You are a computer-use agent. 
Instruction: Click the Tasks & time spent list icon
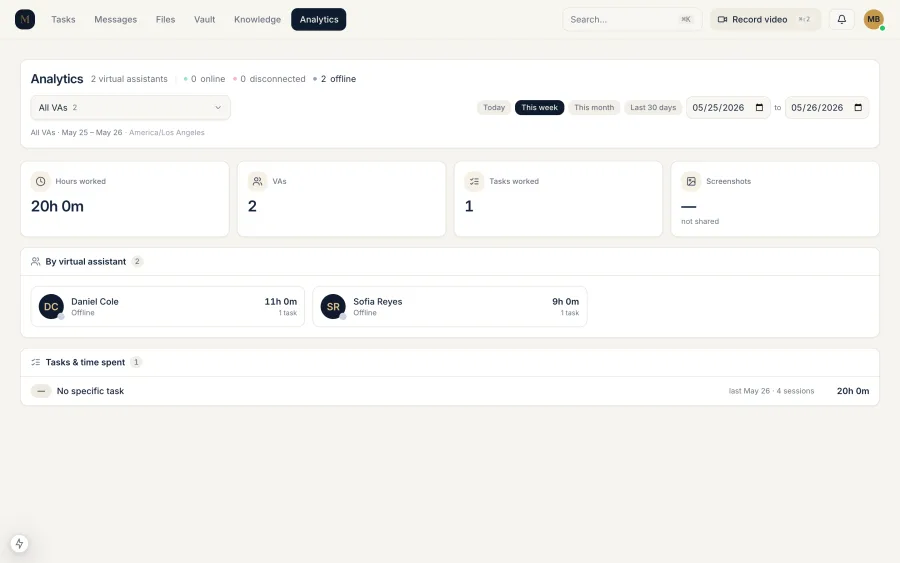coord(36,362)
